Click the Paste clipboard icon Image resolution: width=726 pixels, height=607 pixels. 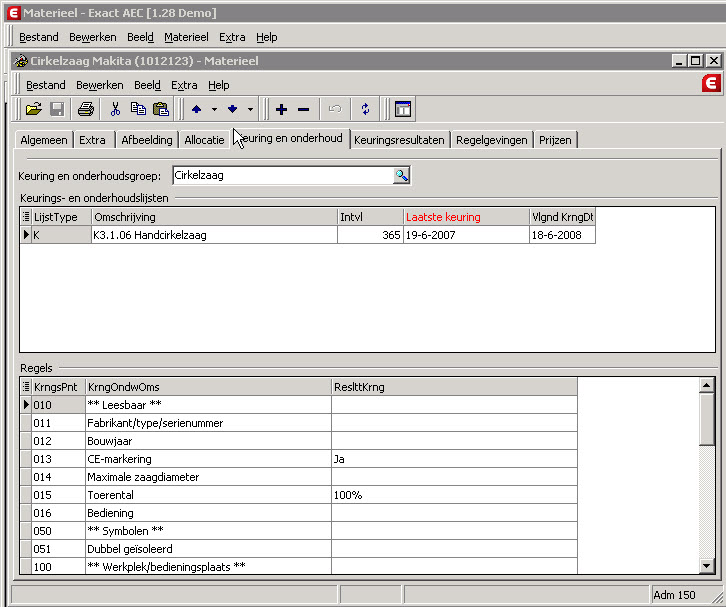[161, 109]
